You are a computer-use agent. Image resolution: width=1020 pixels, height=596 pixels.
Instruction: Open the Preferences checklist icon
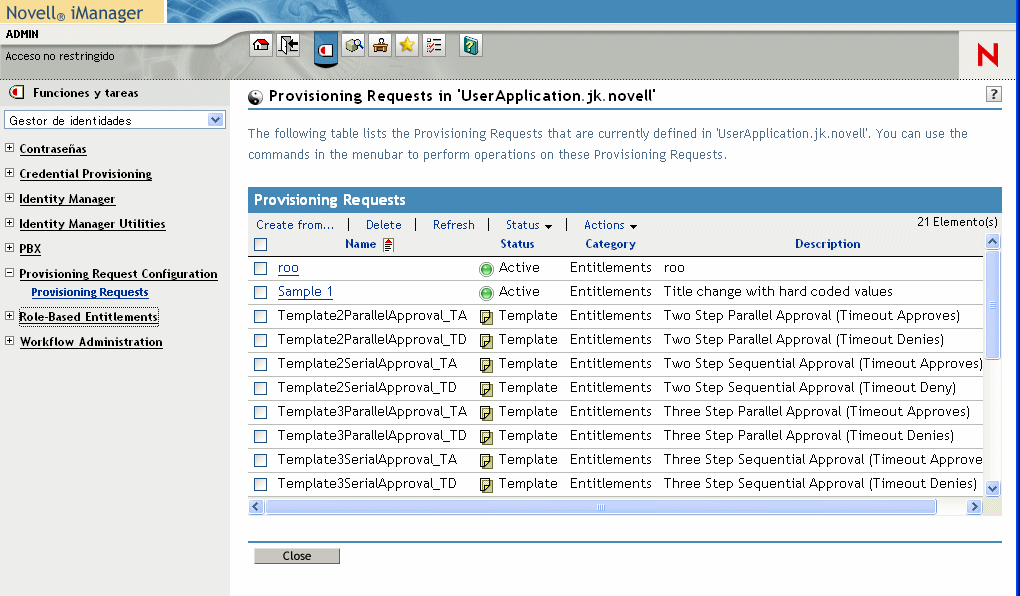(433, 46)
